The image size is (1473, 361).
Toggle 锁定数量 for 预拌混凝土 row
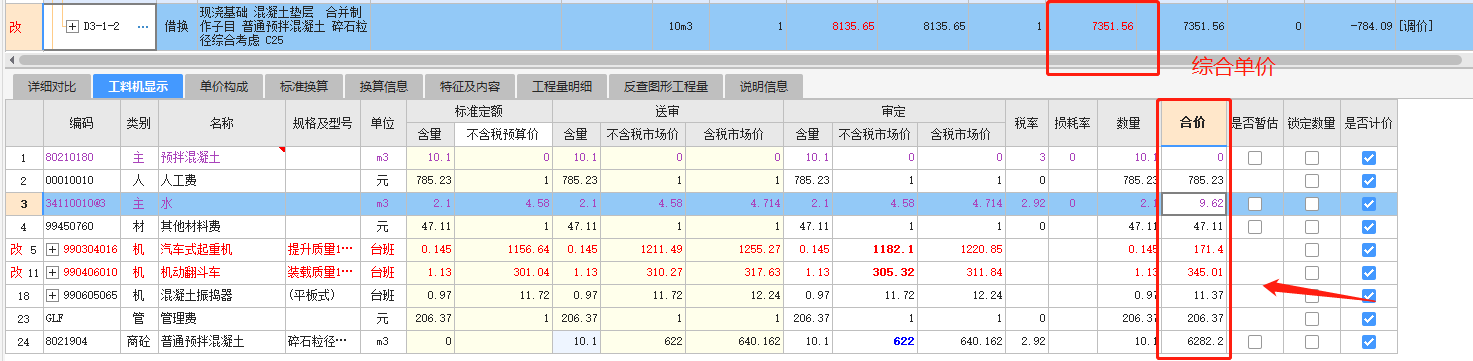(x=1311, y=158)
